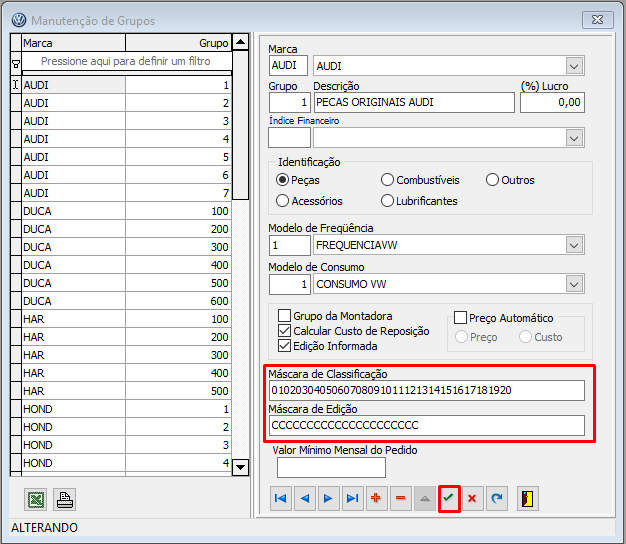
Task: Click the grid scrollbar up arrow
Action: pyautogui.click(x=240, y=42)
